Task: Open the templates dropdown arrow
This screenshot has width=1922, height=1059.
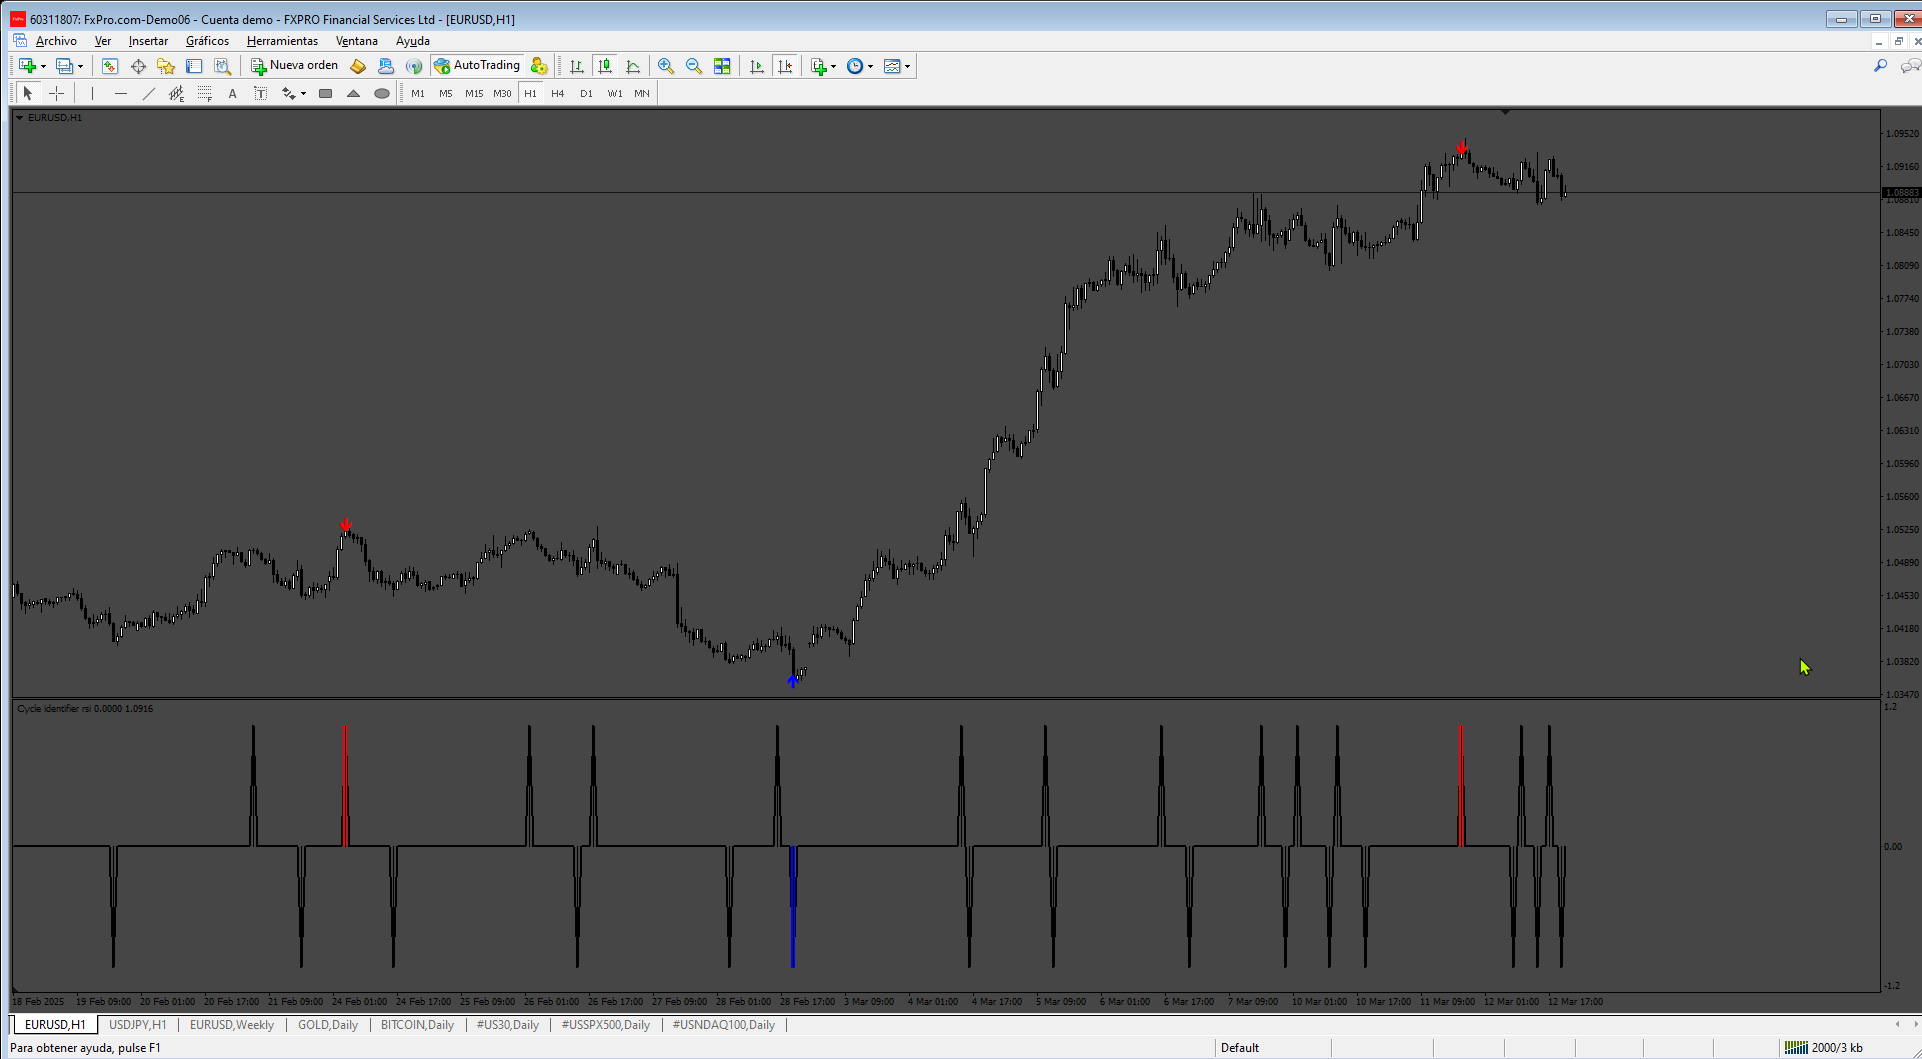Action: click(x=908, y=66)
